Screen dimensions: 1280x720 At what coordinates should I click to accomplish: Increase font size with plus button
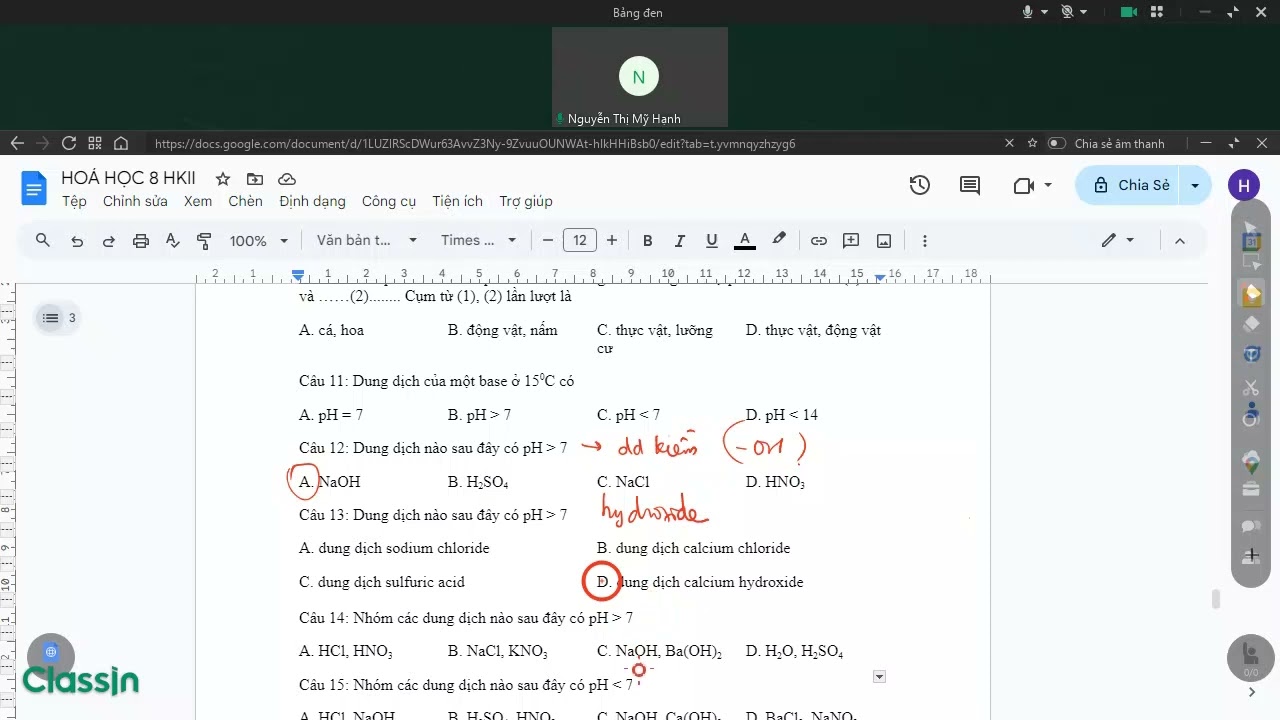tap(612, 241)
